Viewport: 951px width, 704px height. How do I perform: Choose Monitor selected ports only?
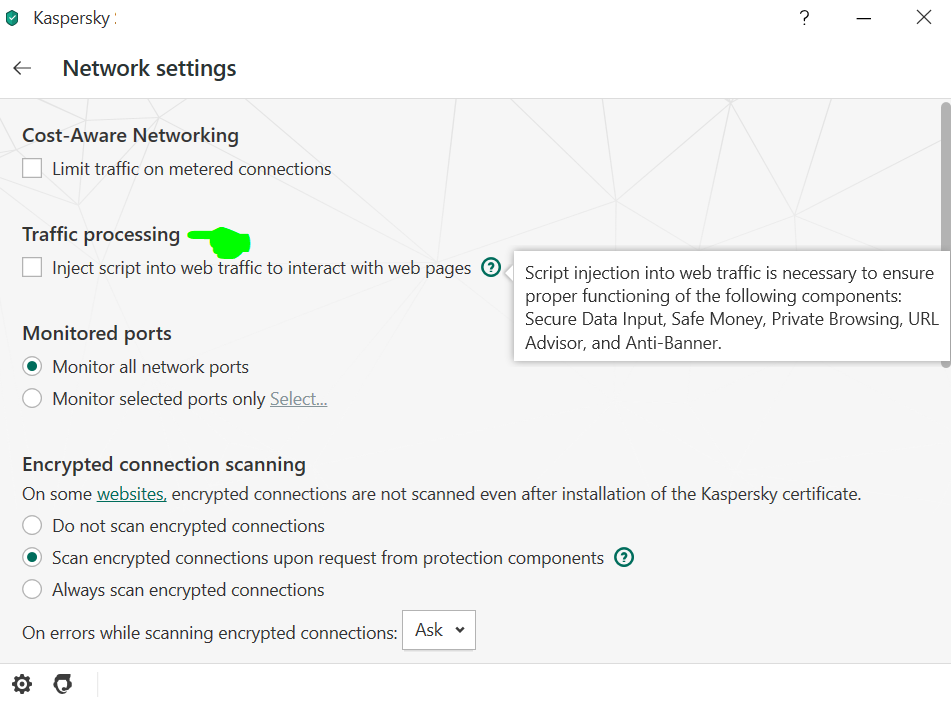coord(33,399)
